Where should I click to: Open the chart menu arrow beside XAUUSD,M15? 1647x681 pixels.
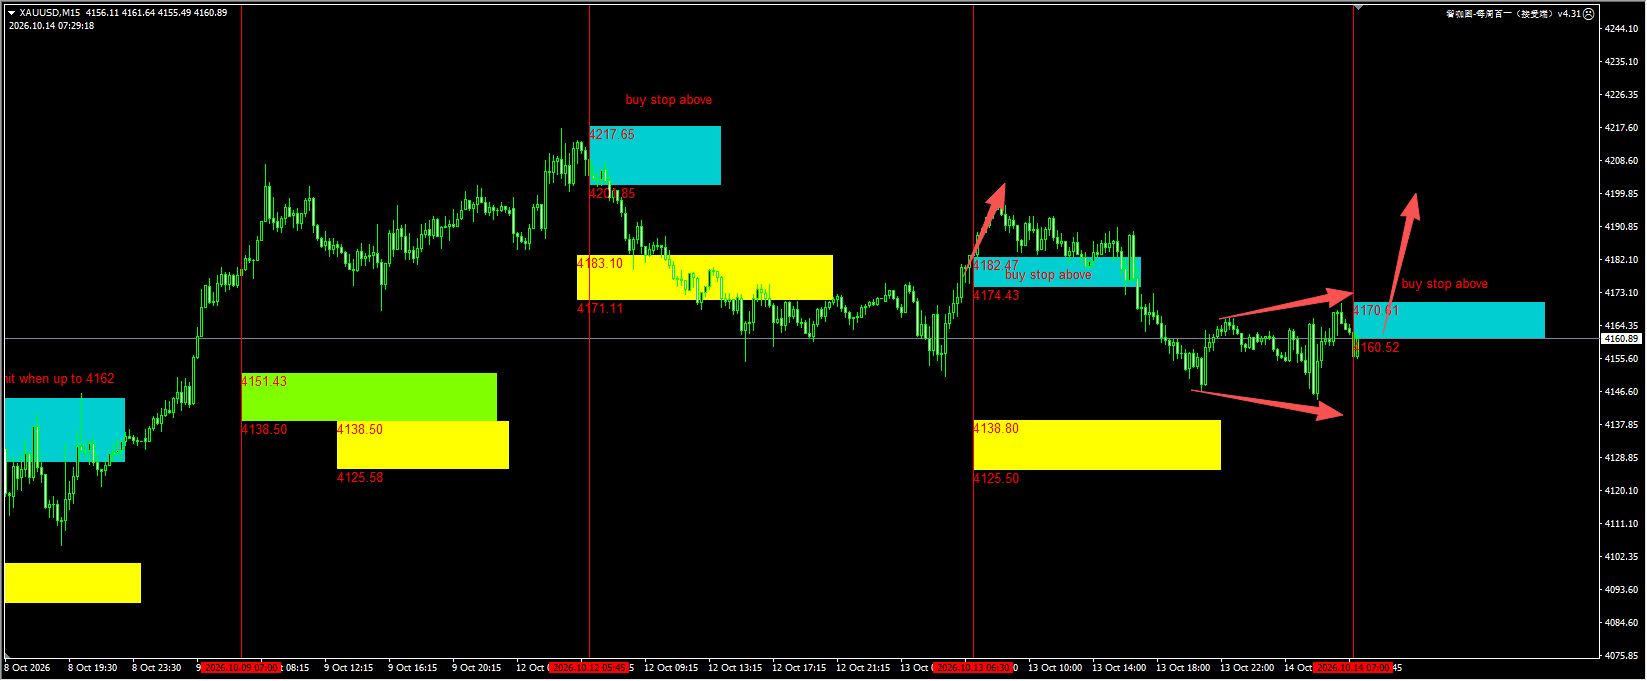(x=11, y=13)
